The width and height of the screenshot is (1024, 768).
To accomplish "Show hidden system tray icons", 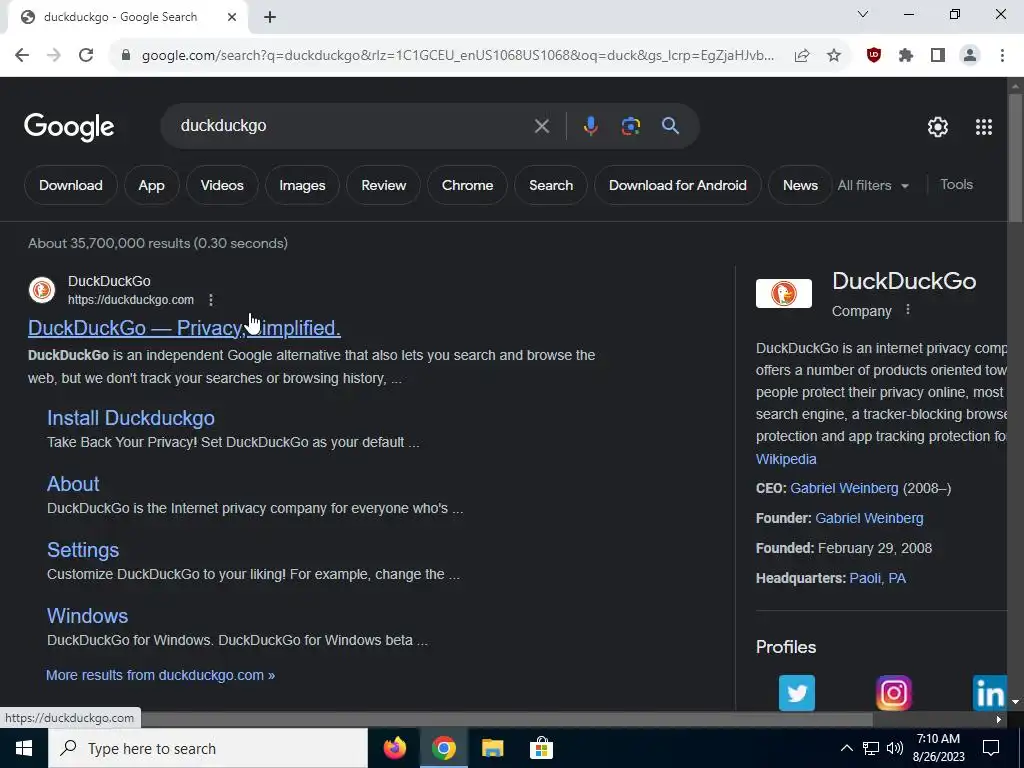I will 846,748.
